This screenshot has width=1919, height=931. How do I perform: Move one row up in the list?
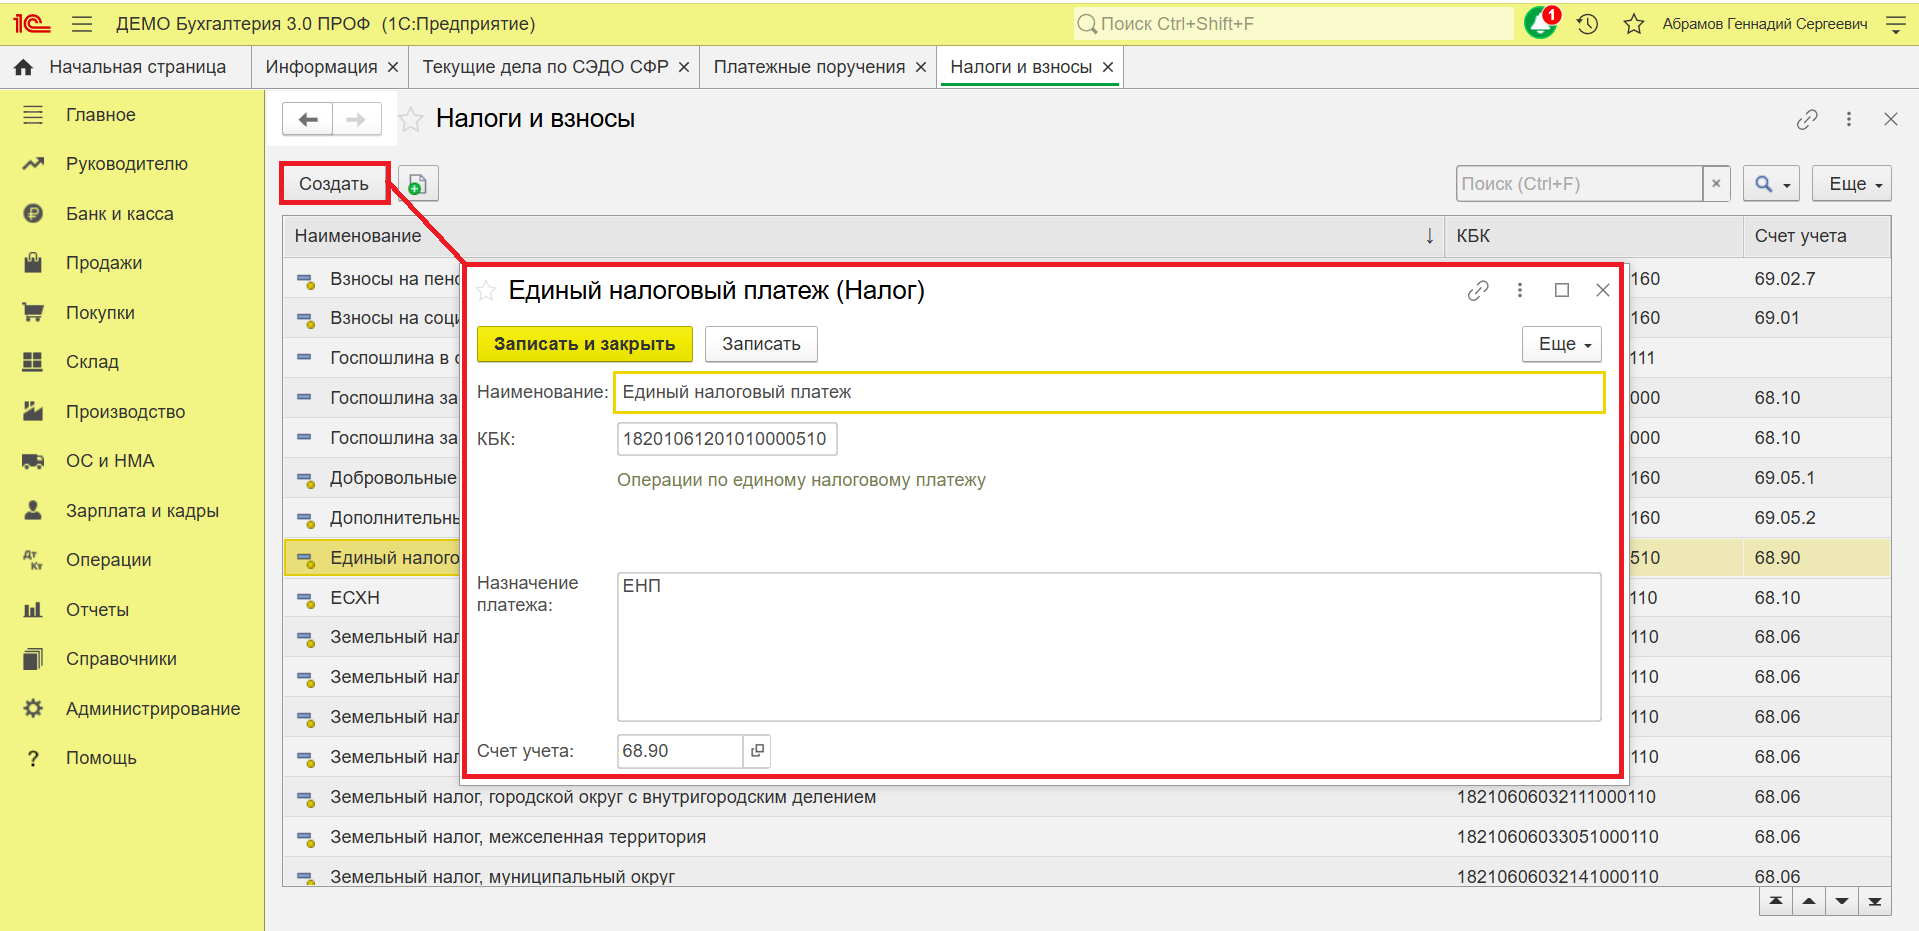1809,901
